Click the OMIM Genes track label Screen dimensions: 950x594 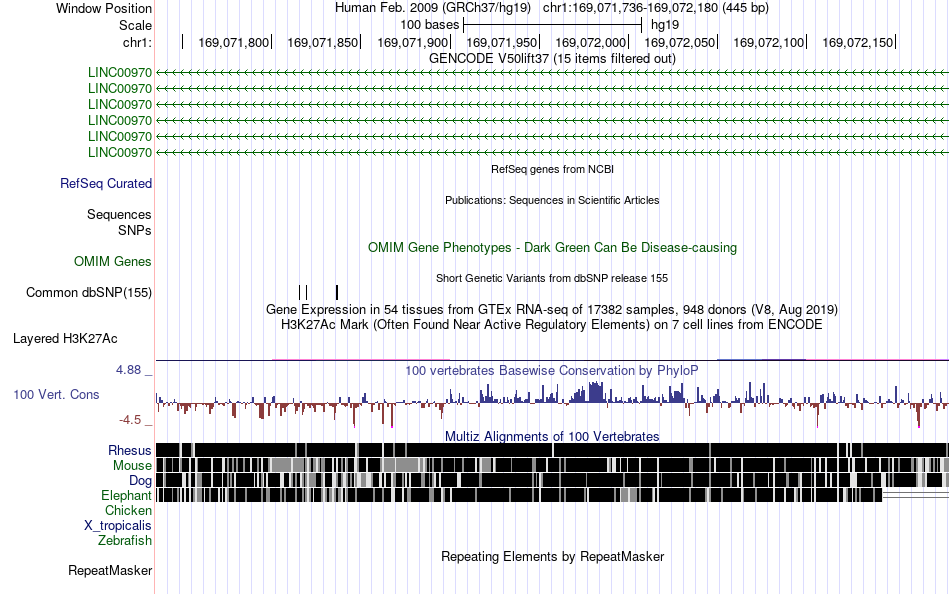click(112, 261)
